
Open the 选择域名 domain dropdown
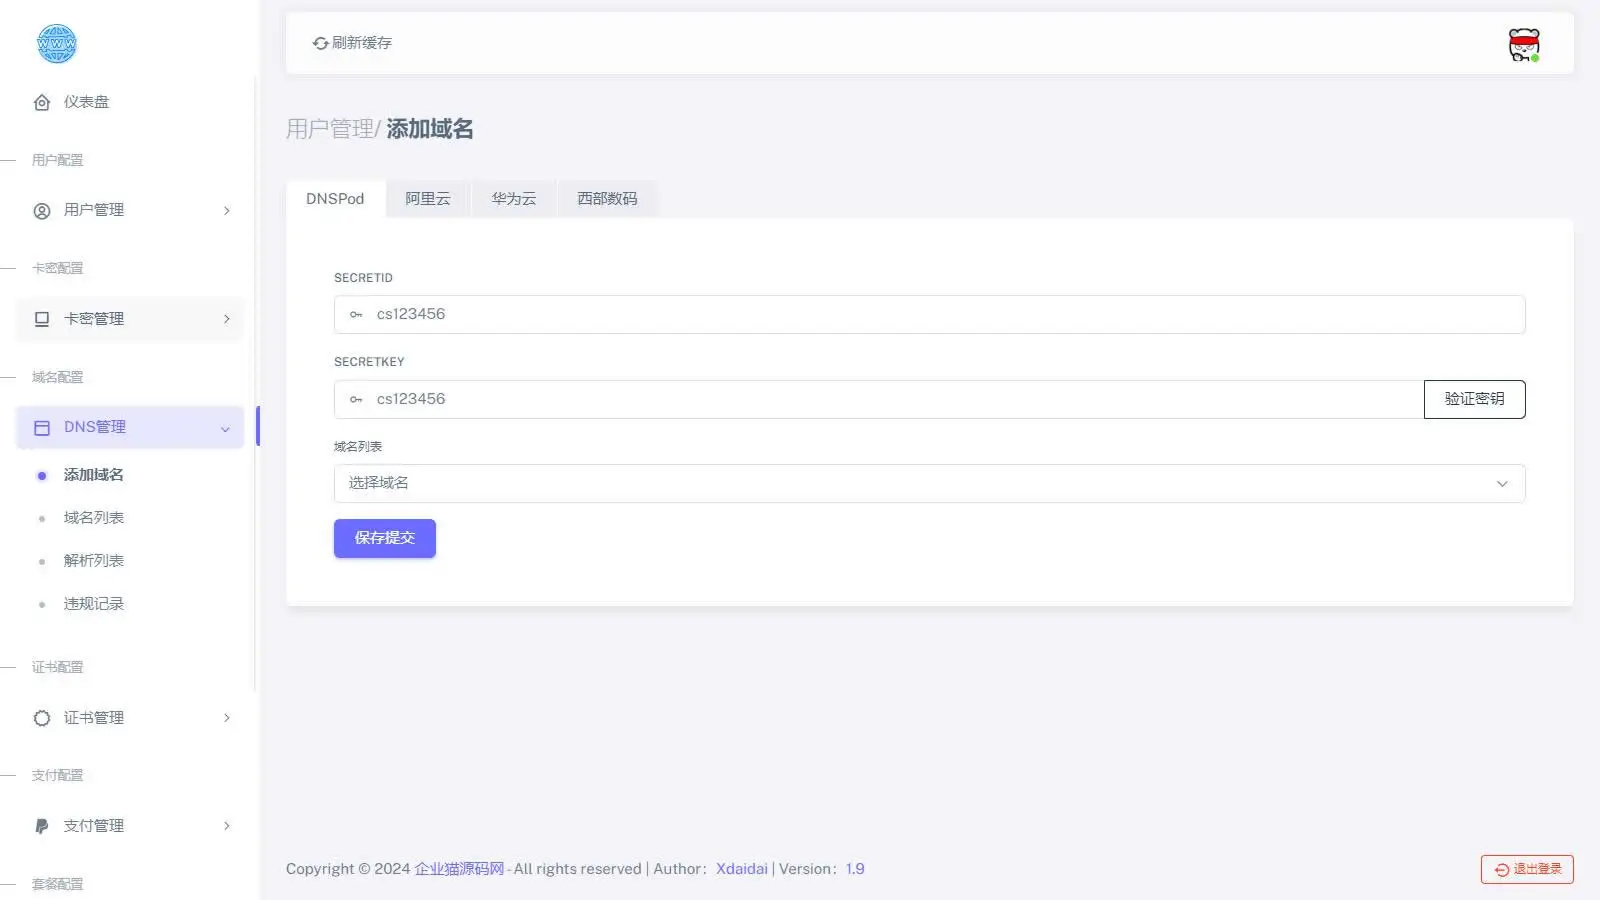click(930, 483)
